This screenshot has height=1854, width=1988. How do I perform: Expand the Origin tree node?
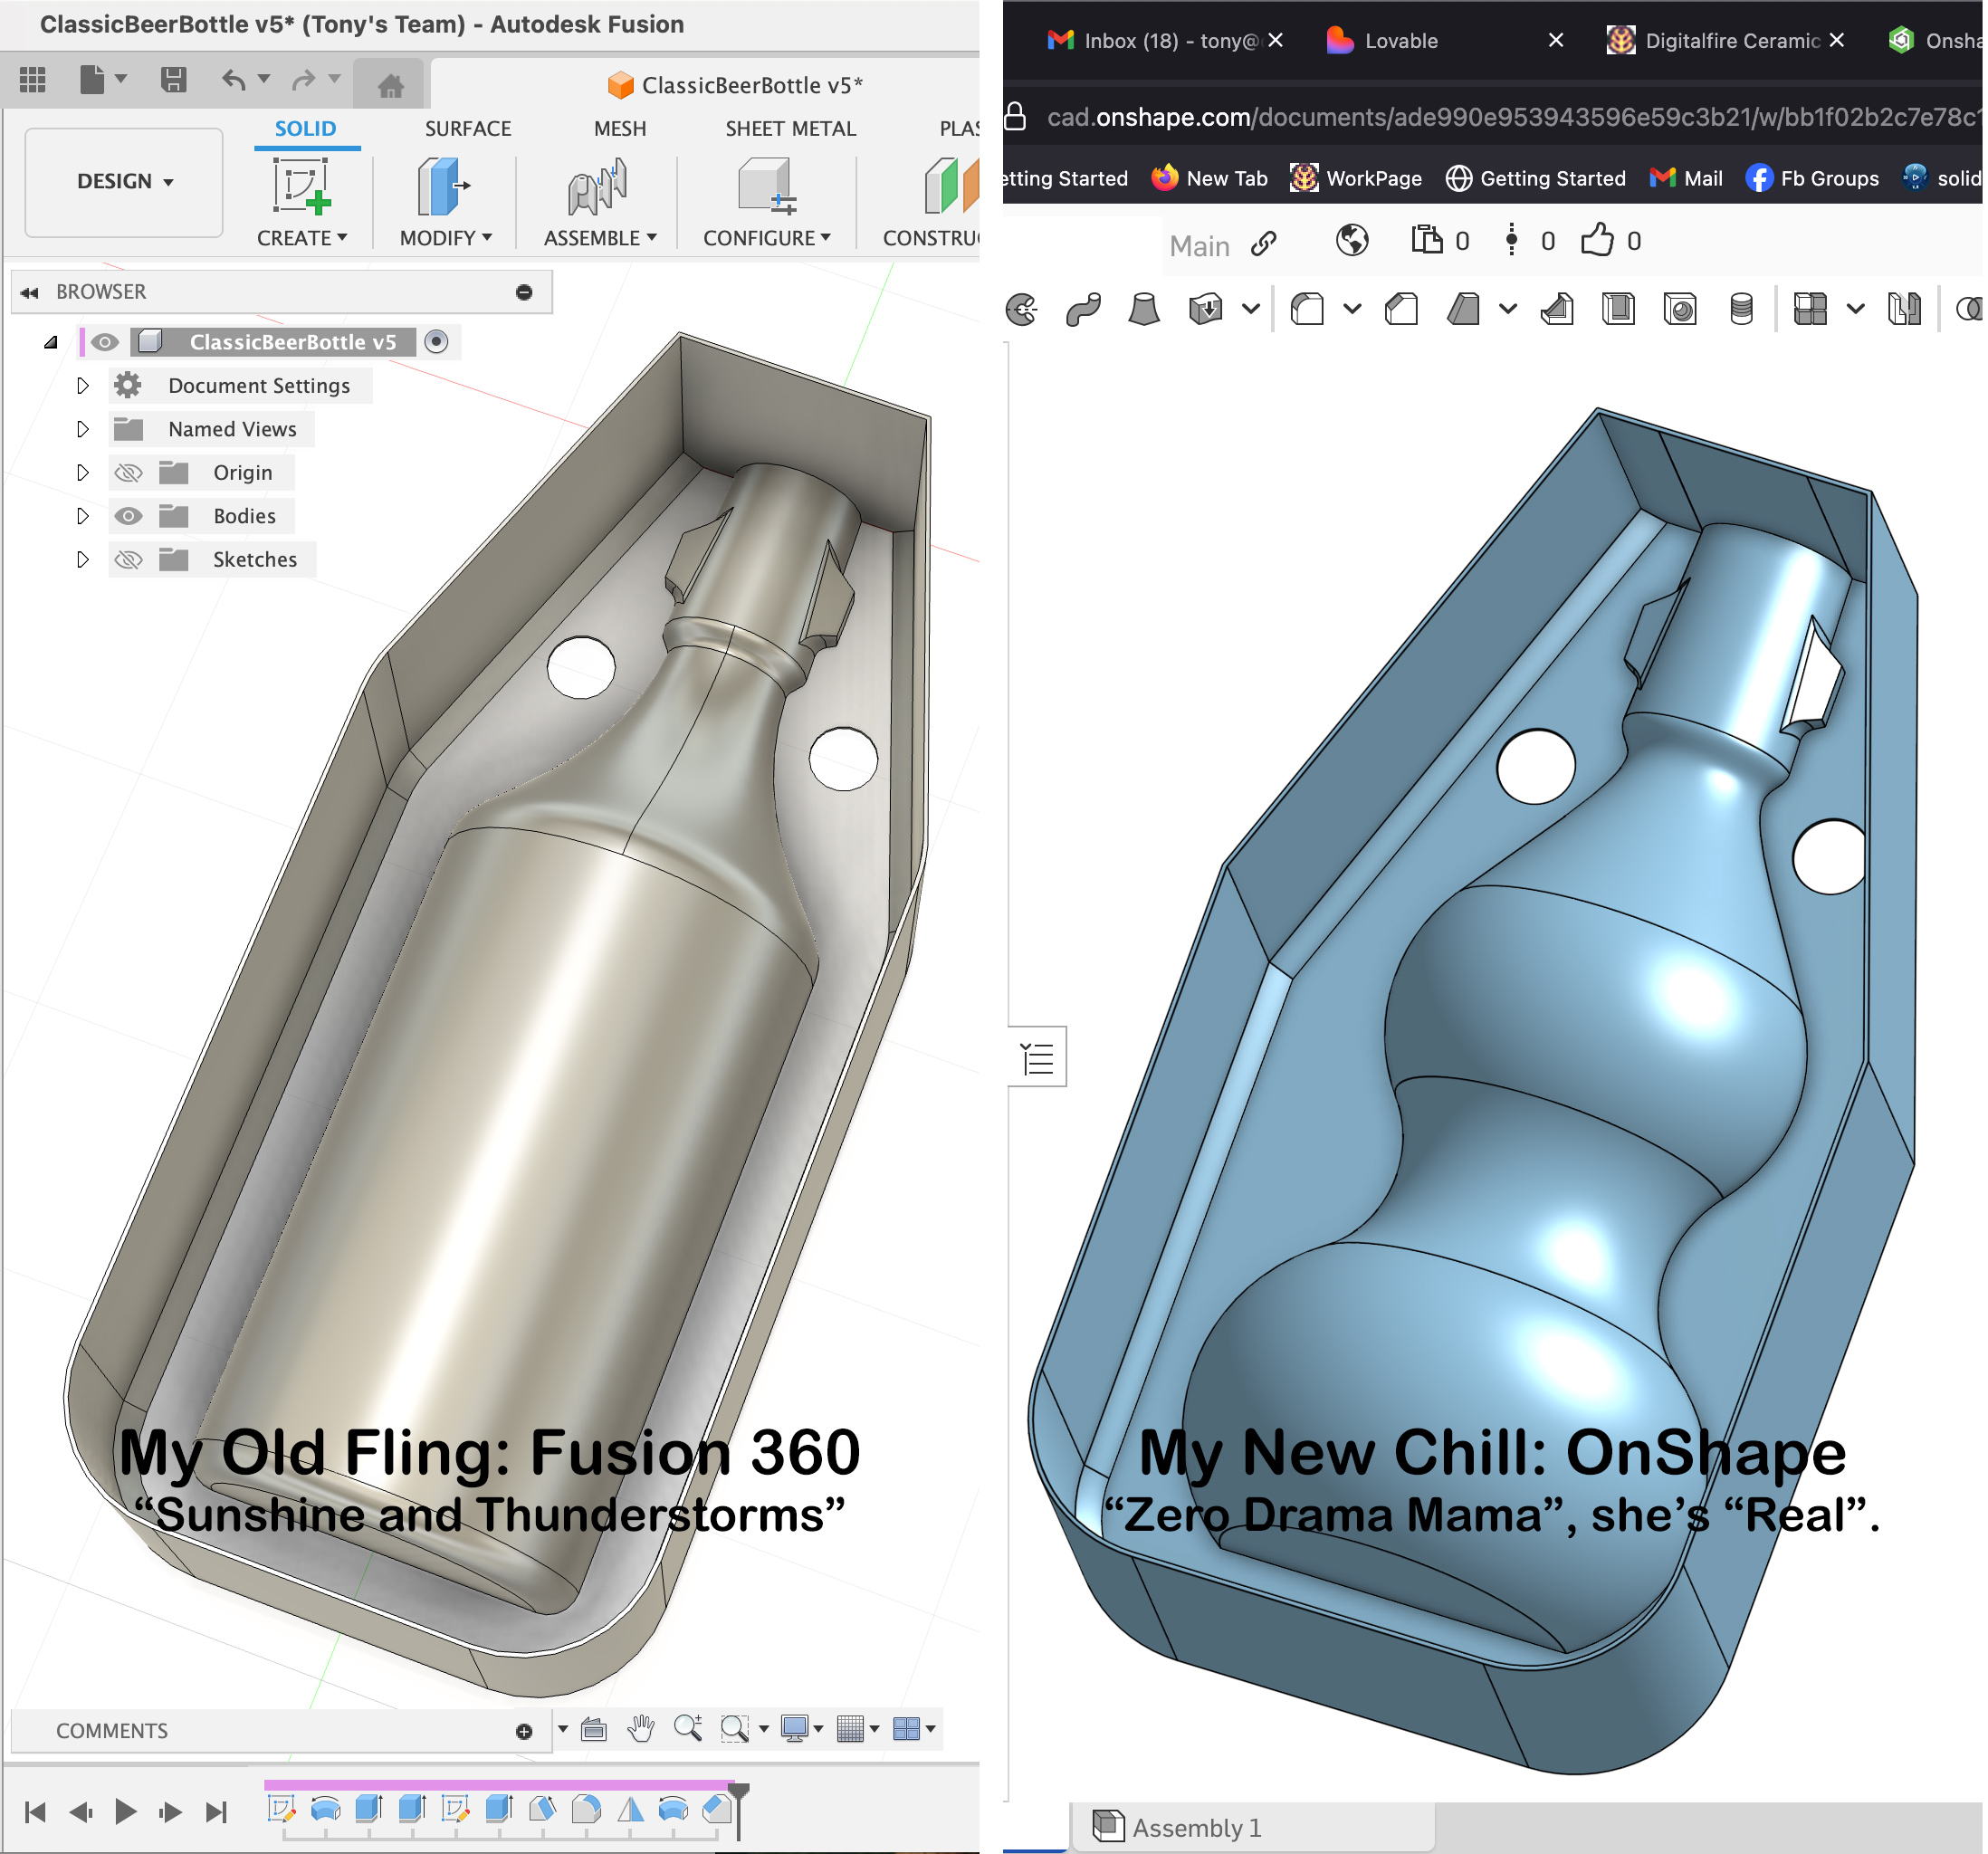(83, 473)
